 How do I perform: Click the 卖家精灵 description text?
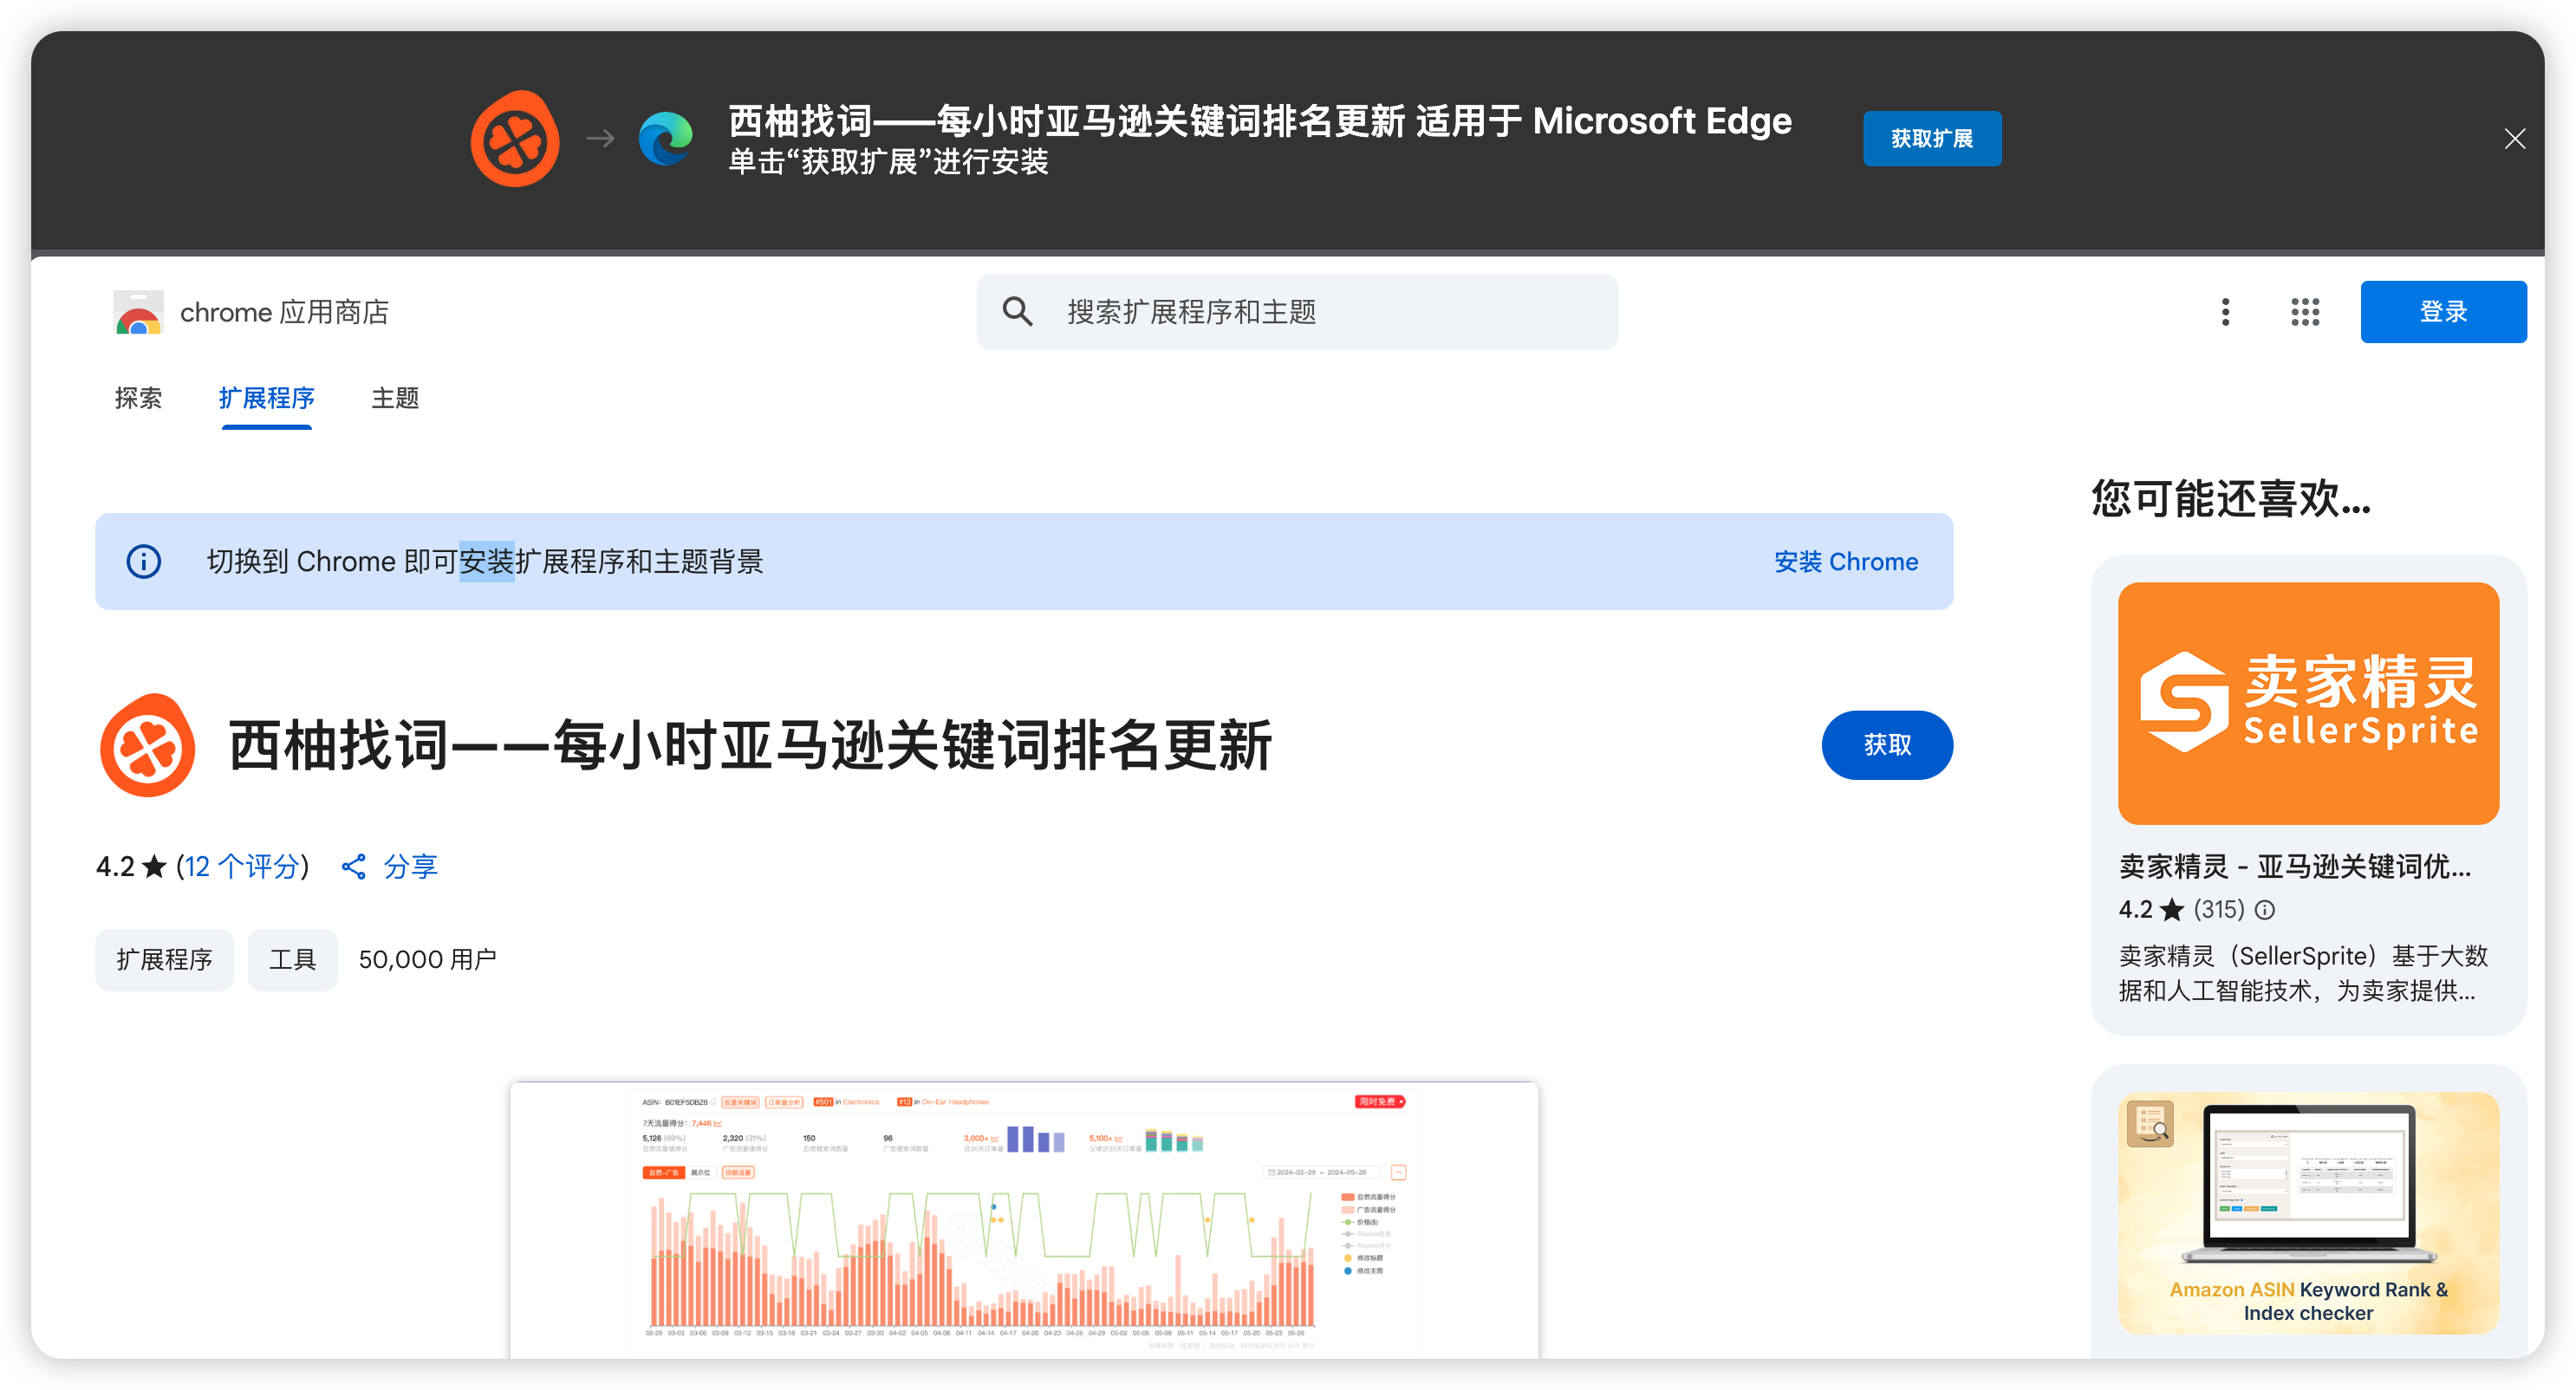[2302, 973]
